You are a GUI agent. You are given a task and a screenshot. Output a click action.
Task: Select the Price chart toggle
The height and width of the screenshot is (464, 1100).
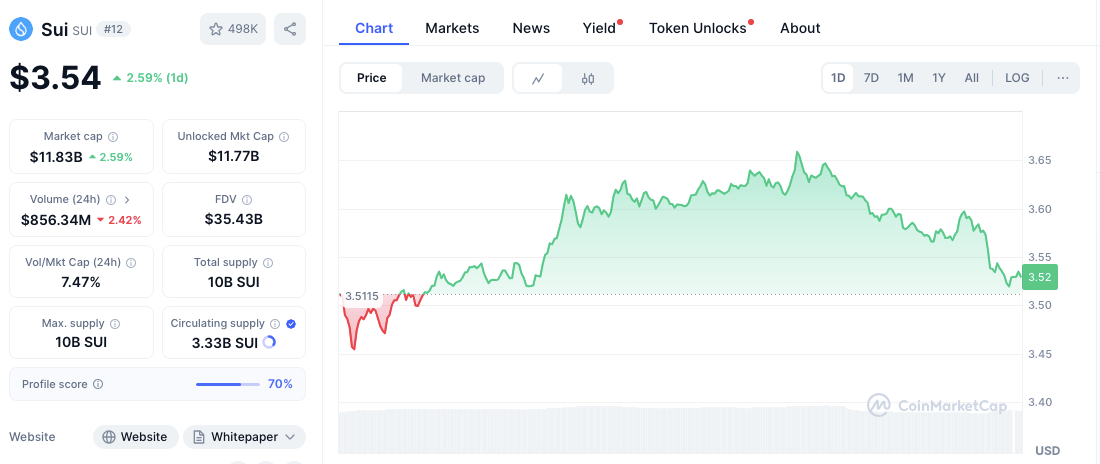pos(372,78)
